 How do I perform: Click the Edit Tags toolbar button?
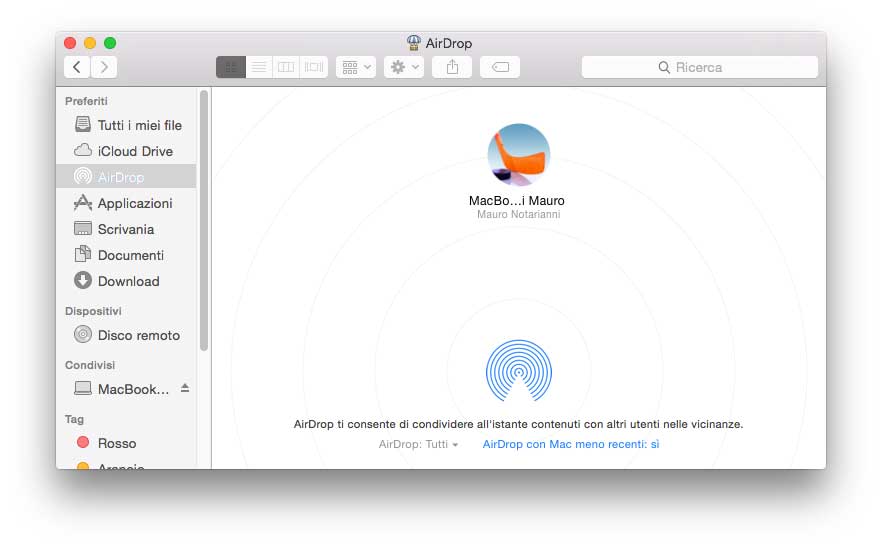[x=500, y=68]
